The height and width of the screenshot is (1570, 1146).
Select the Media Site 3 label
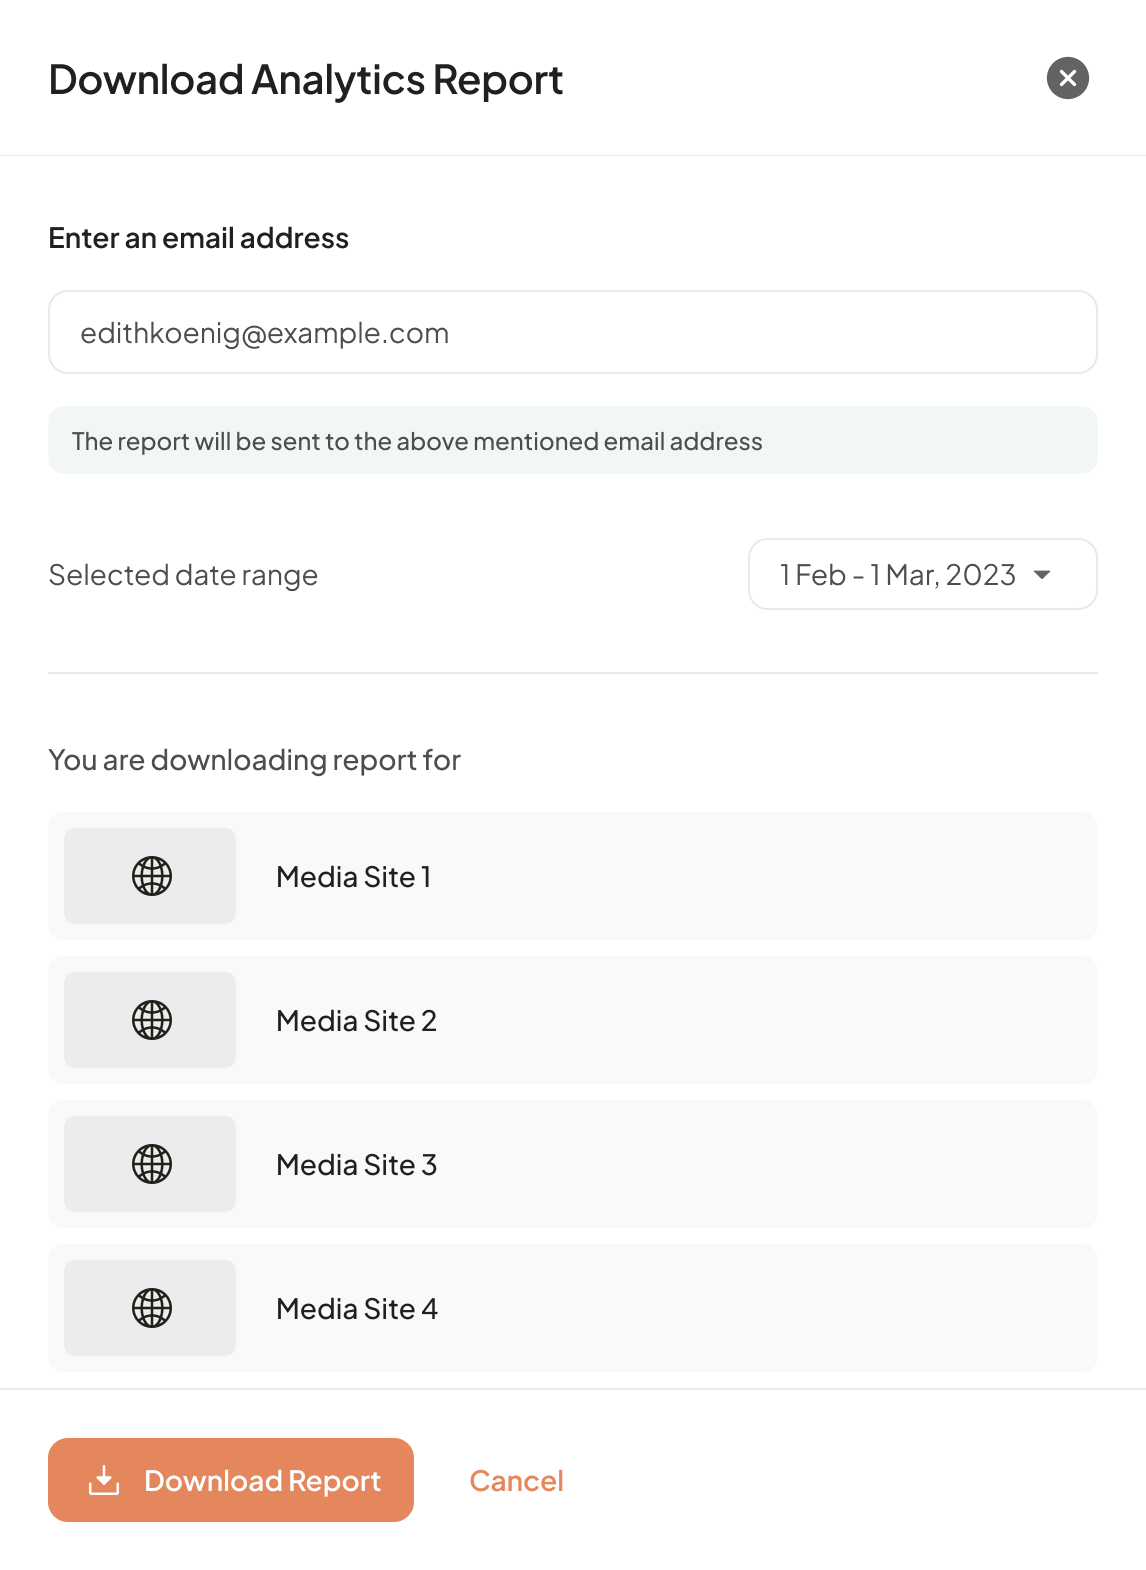(x=357, y=1165)
